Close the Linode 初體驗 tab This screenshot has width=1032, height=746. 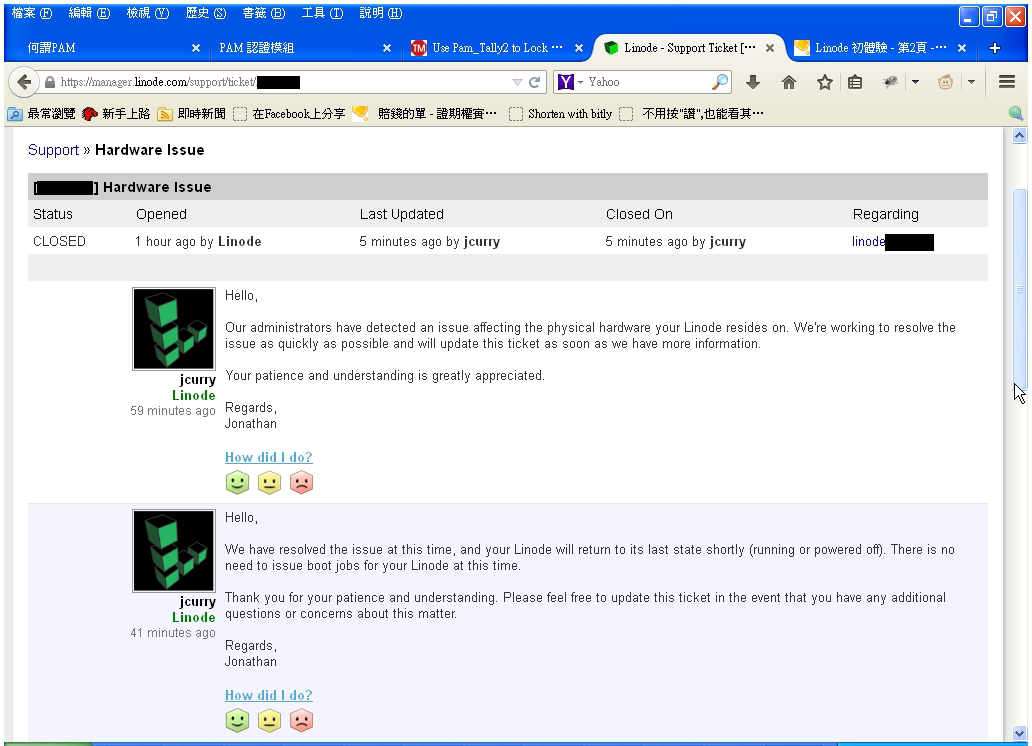pos(962,48)
